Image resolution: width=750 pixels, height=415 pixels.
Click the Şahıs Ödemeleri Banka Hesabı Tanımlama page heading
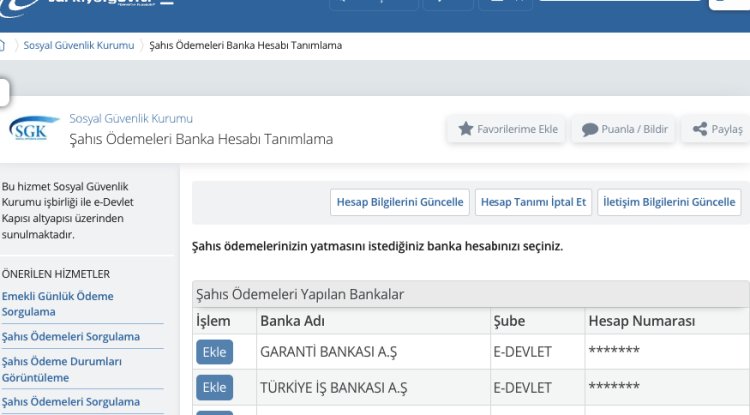click(201, 139)
